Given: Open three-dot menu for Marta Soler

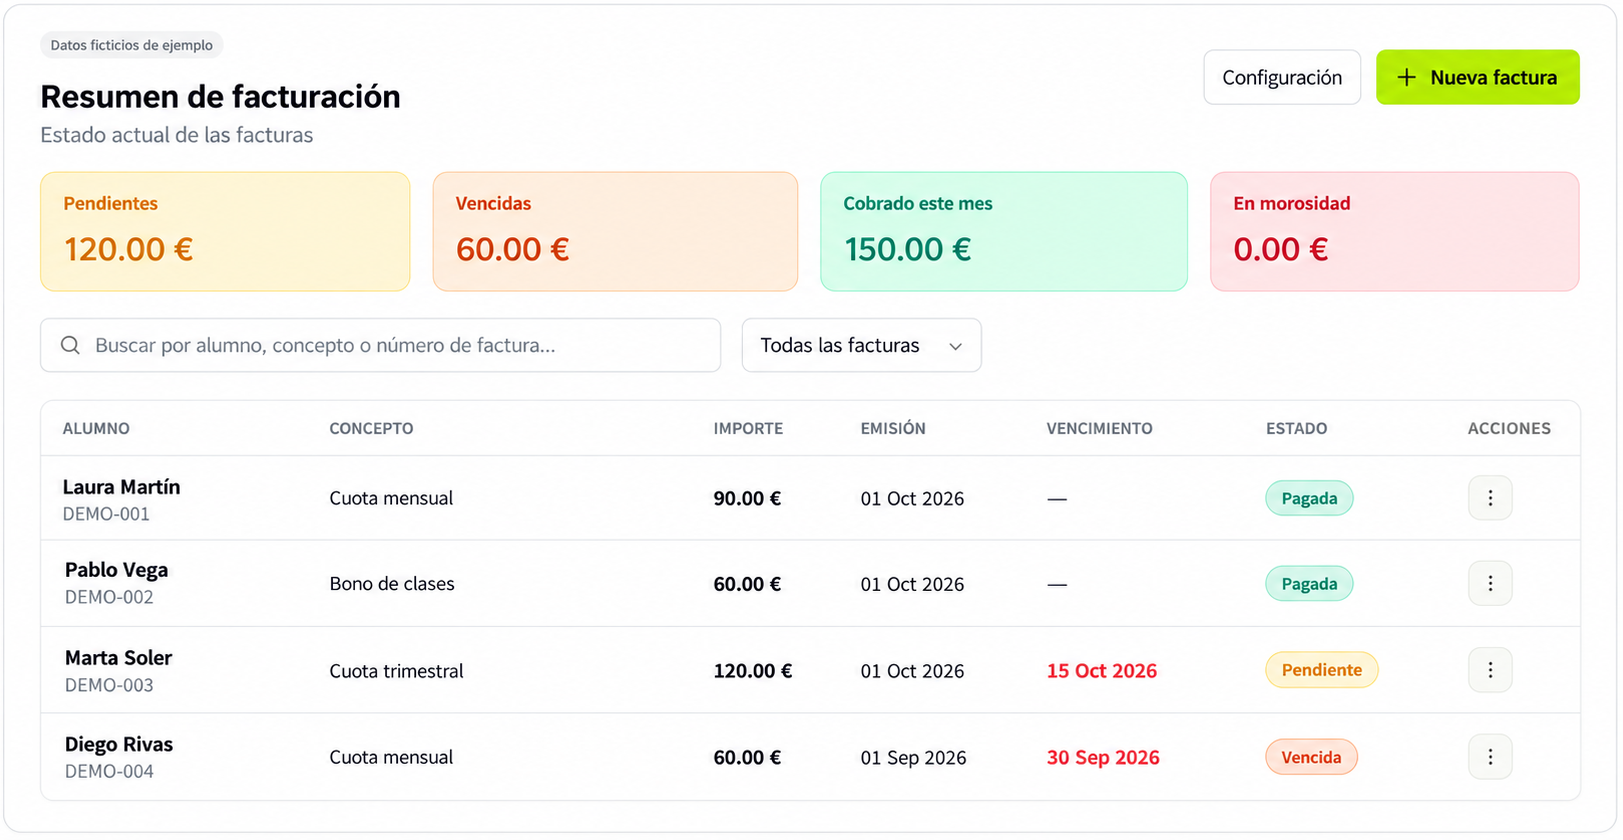Looking at the screenshot, I should pos(1490,670).
